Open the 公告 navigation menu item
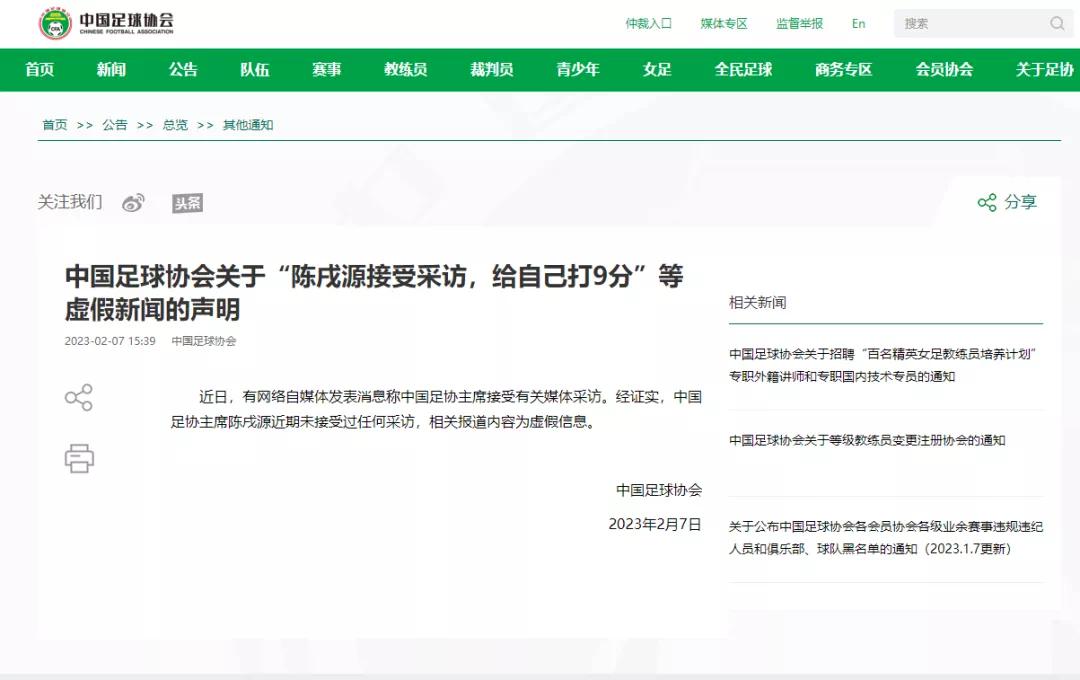The width and height of the screenshot is (1080, 680). (x=183, y=70)
